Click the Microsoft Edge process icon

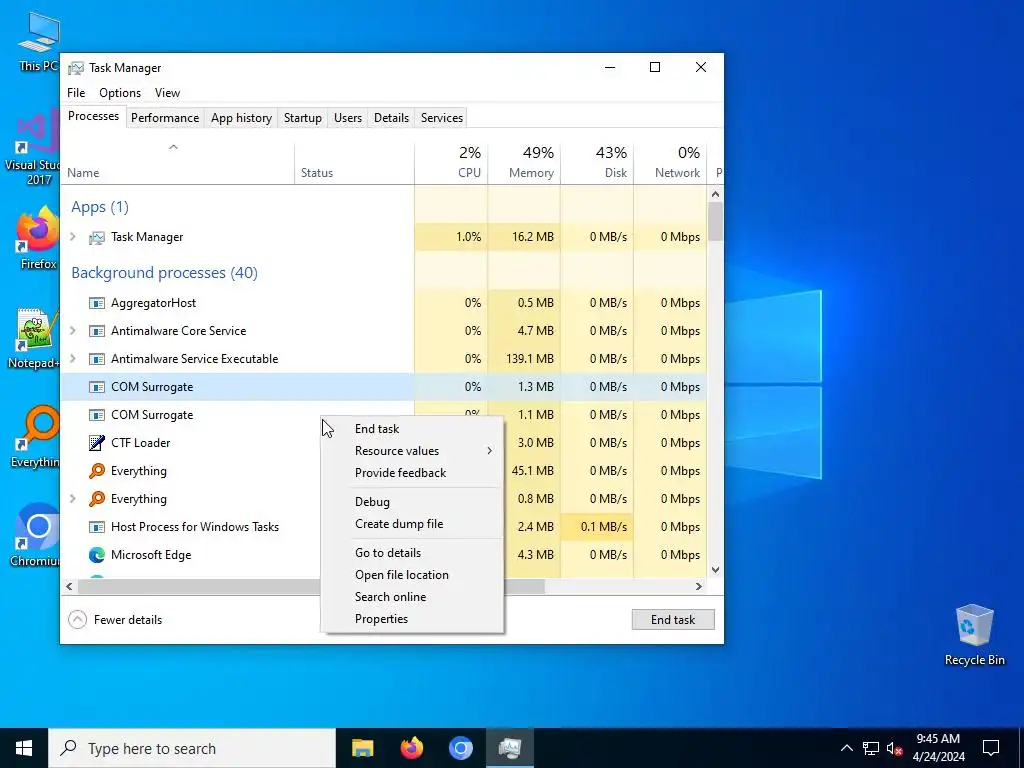click(x=97, y=555)
